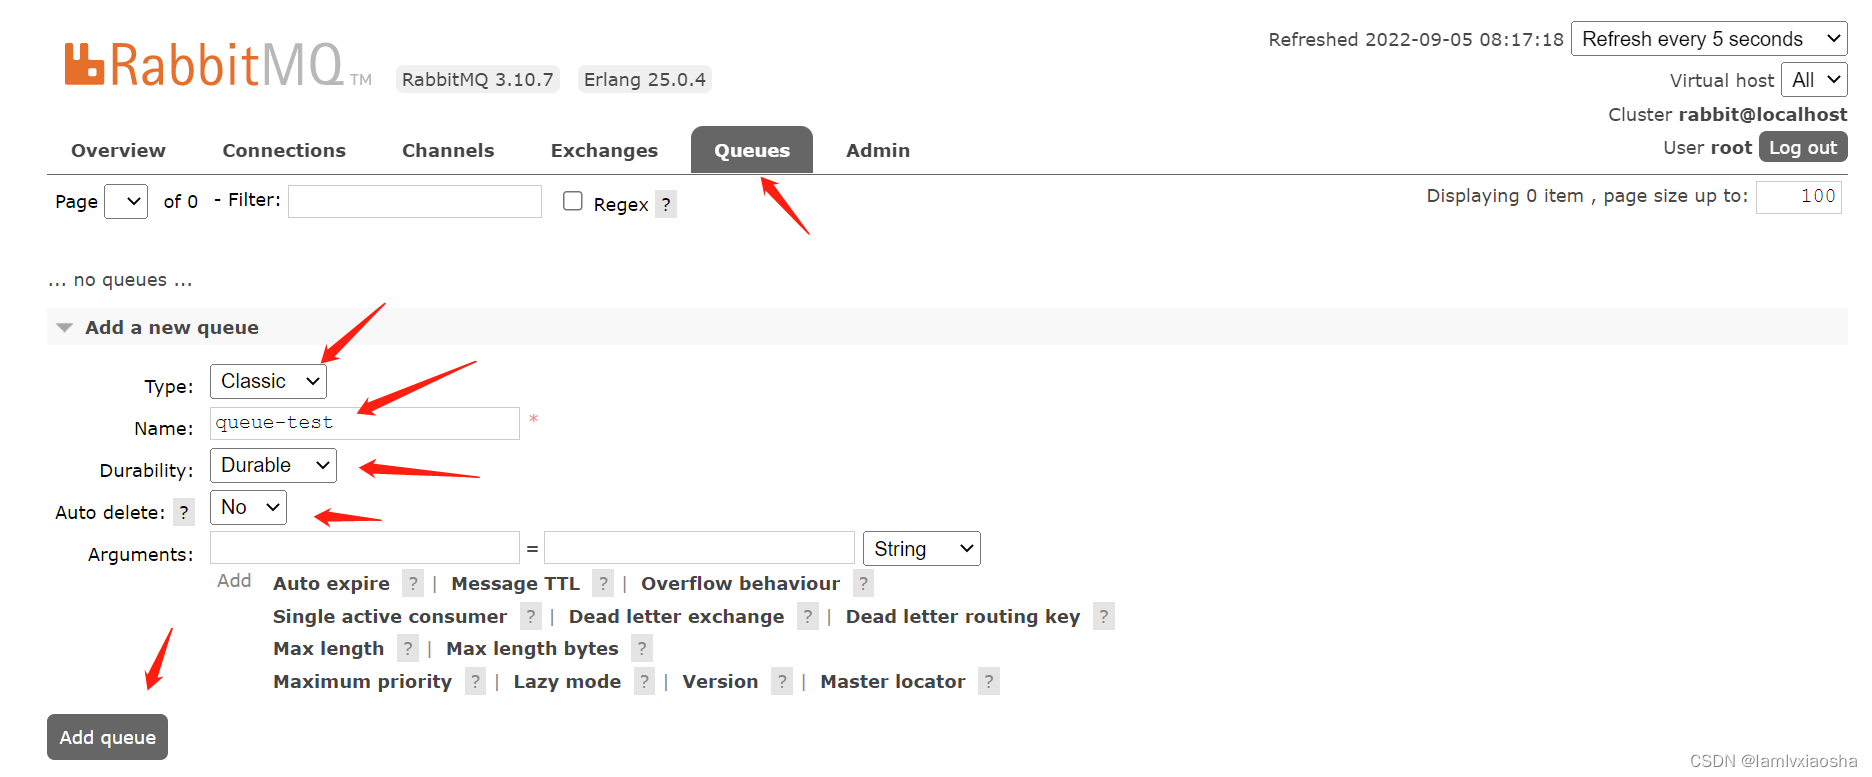The width and height of the screenshot is (1872, 777).
Task: Insert the Master locator argument
Action: click(893, 681)
